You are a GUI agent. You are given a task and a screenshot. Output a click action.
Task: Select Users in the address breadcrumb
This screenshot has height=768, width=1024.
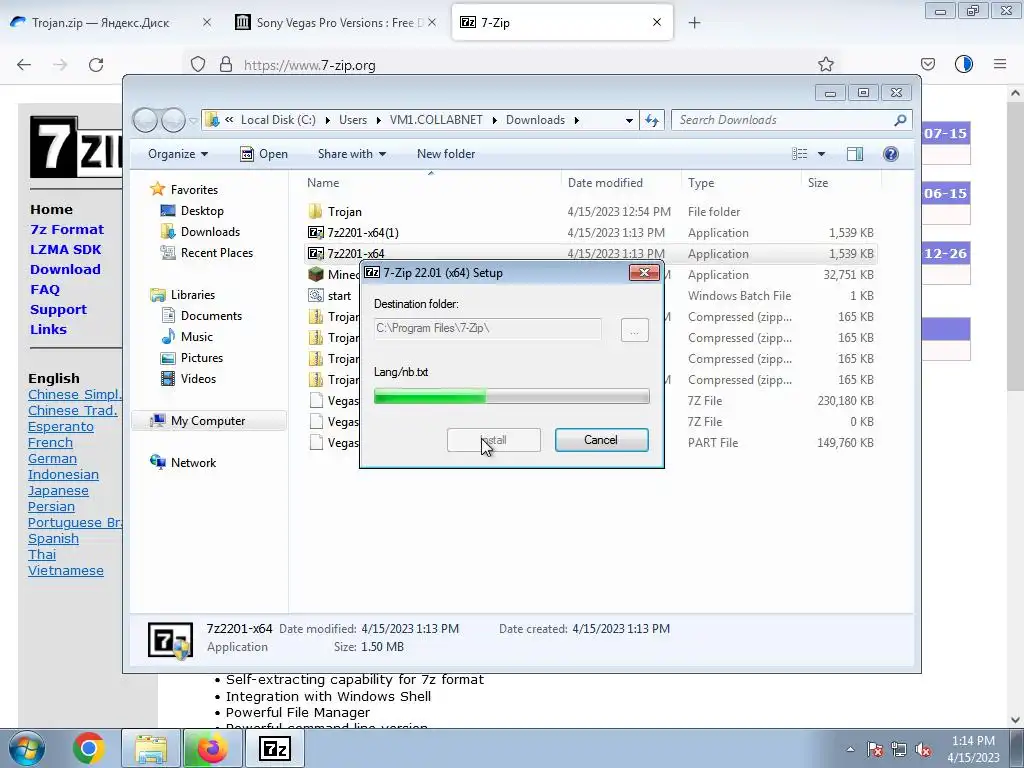pos(353,120)
